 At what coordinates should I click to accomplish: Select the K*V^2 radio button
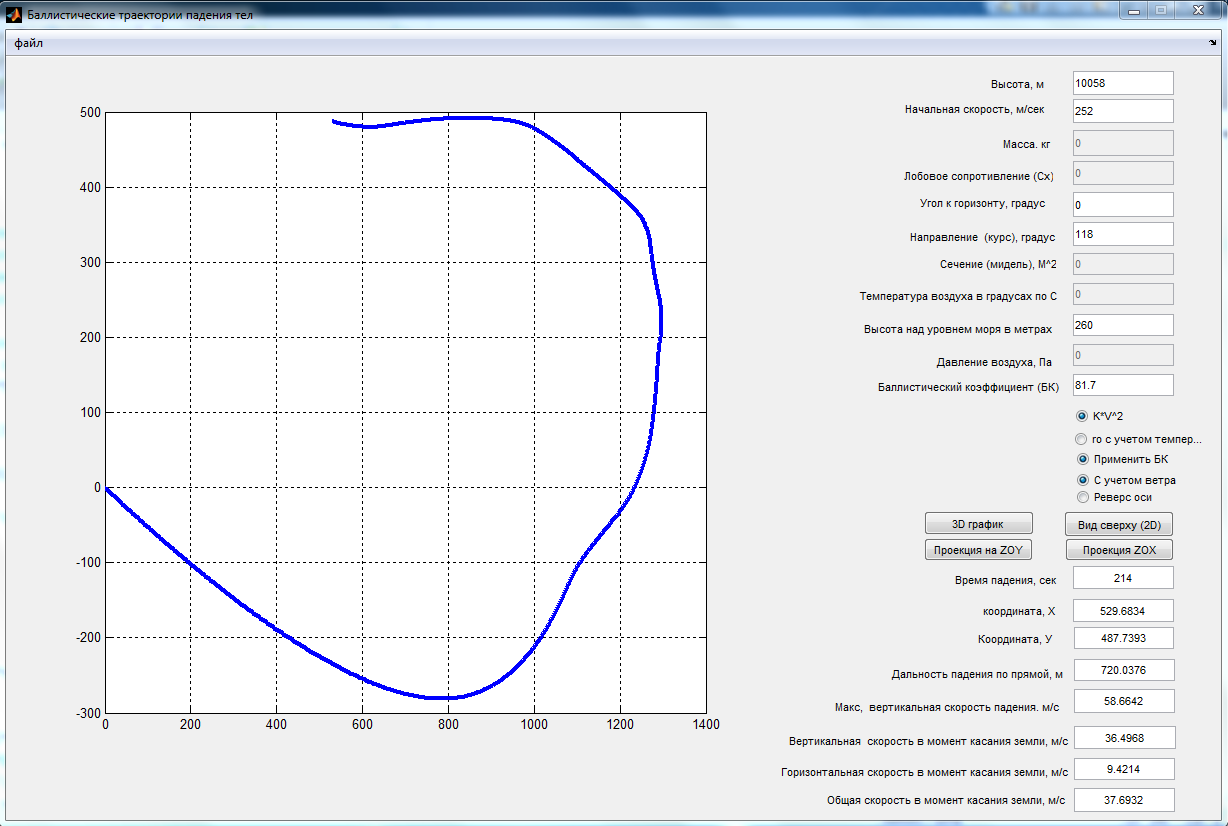pyautogui.click(x=1081, y=416)
